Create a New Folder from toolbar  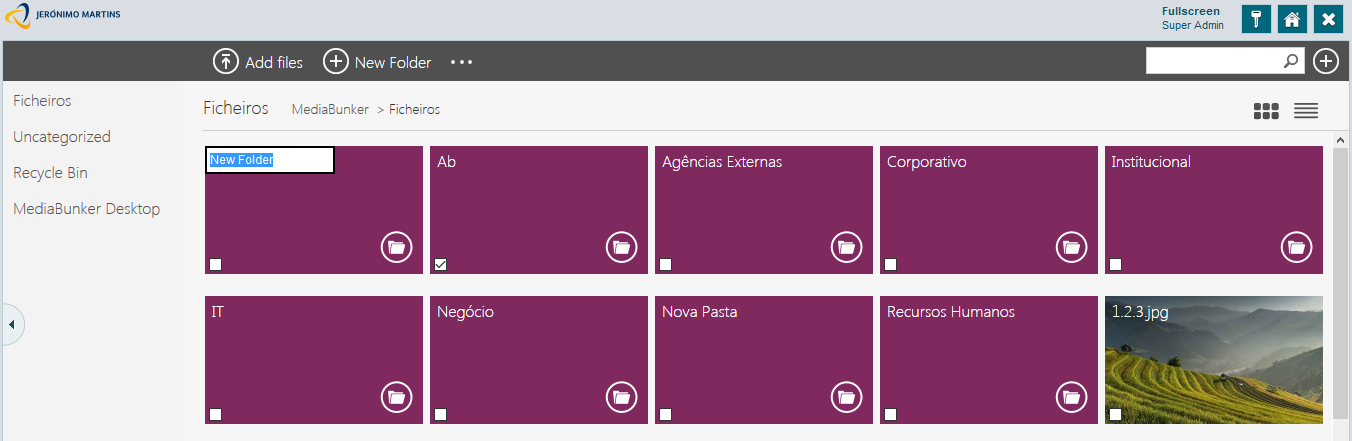377,62
